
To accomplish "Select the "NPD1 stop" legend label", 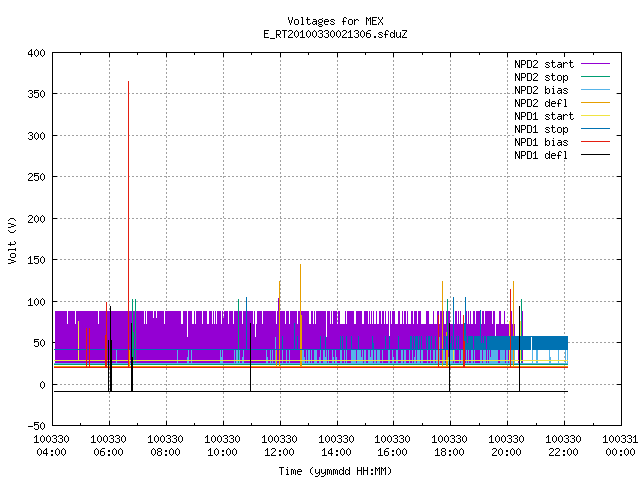I will (x=541, y=129).
